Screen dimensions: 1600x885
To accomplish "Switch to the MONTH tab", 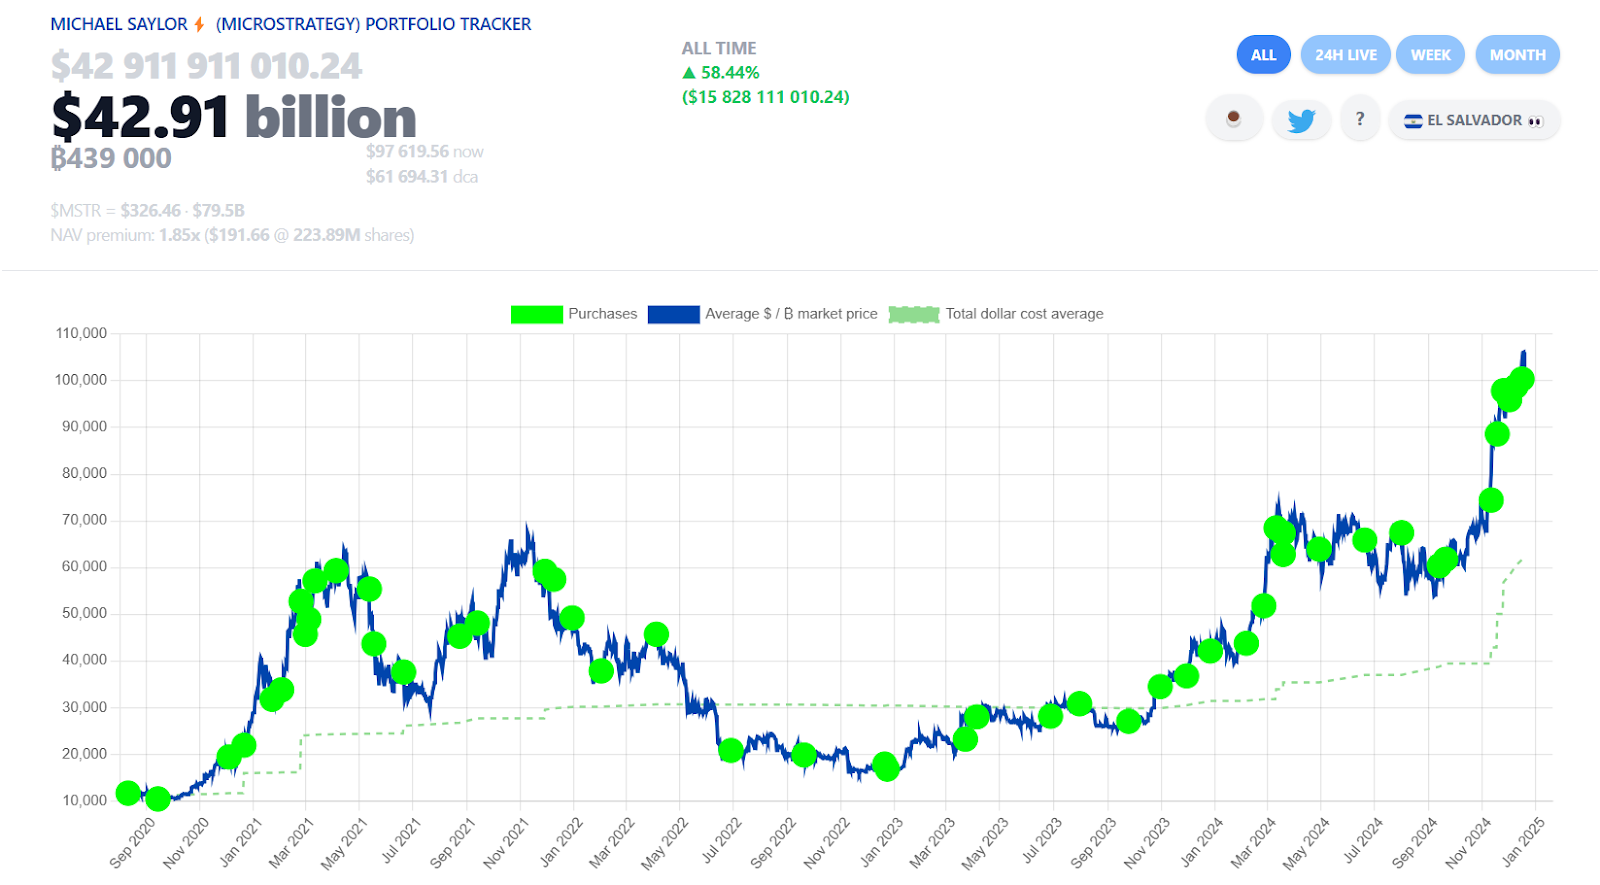I will pyautogui.click(x=1518, y=55).
